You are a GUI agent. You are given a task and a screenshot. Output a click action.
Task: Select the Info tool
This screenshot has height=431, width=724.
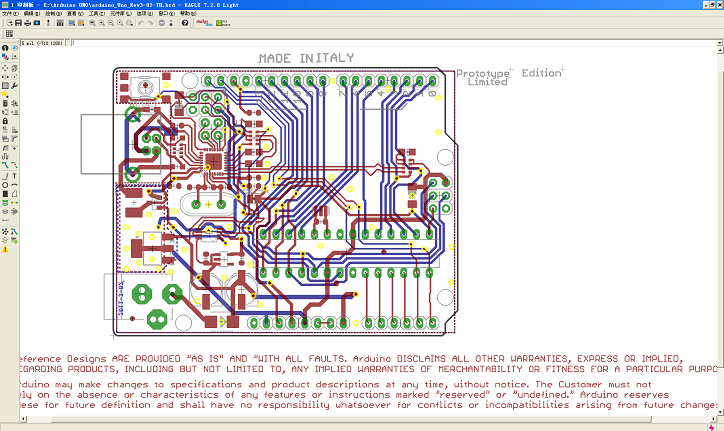[5, 48]
